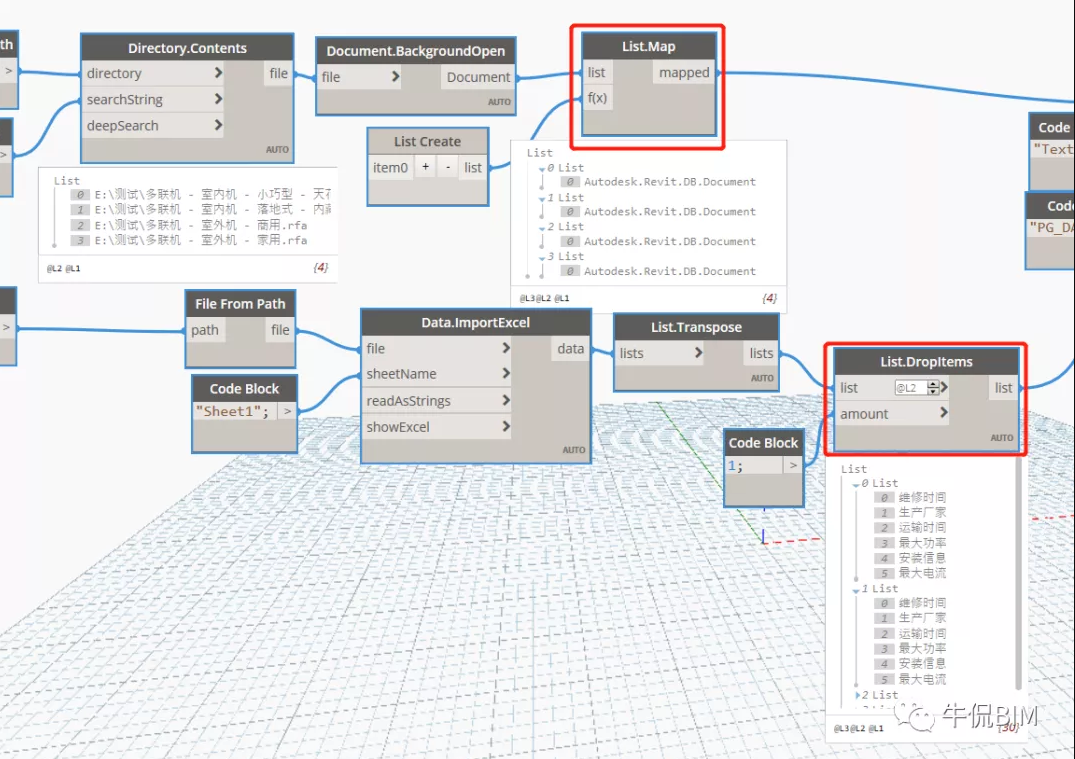Open the deepSearch port chevron
1075x759 pixels.
click(x=218, y=126)
